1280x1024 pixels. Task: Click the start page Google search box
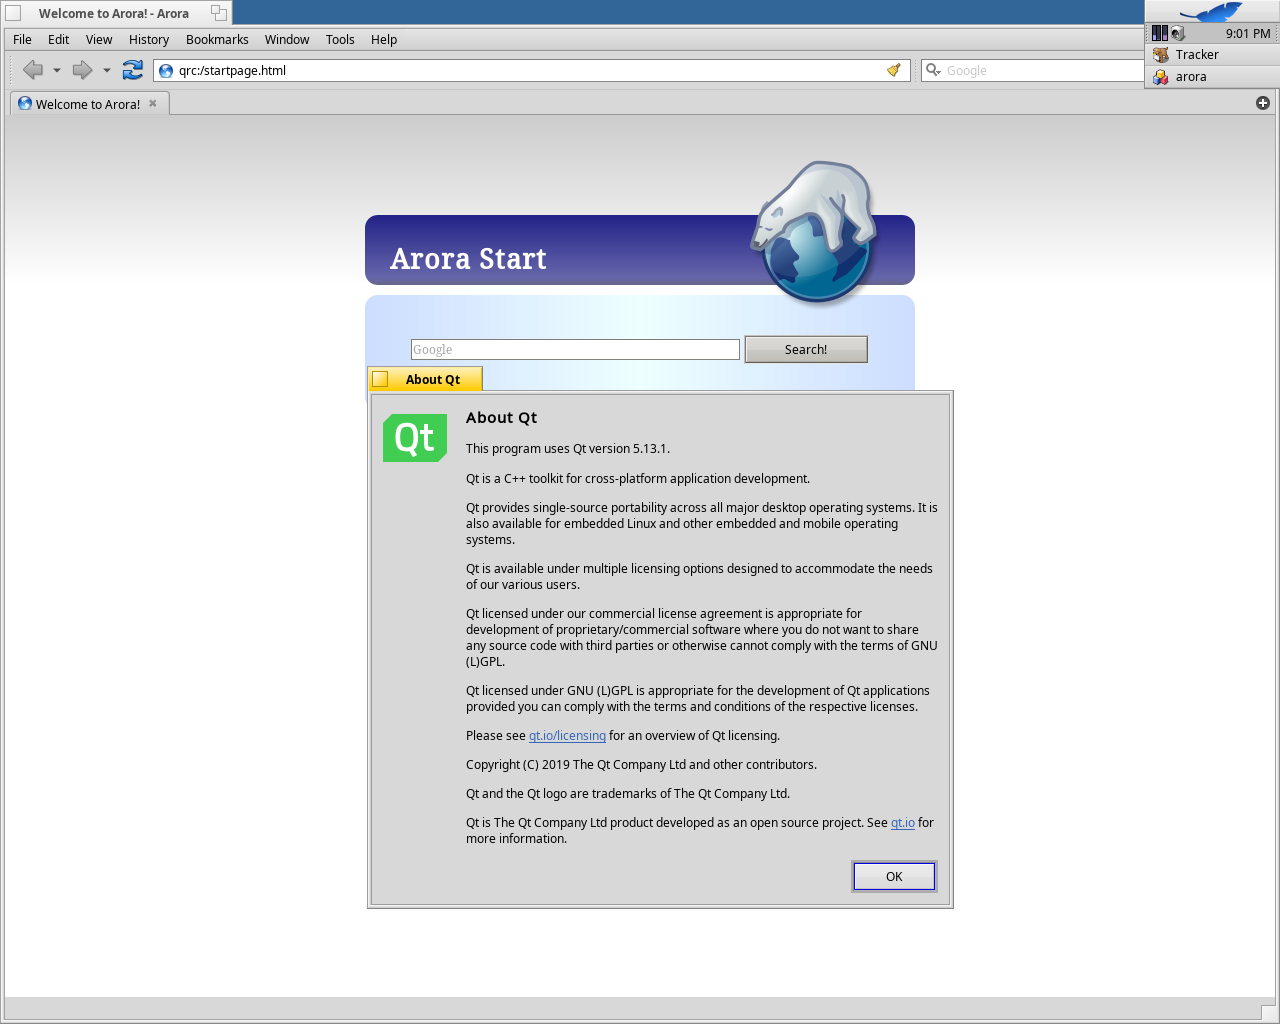click(x=575, y=349)
